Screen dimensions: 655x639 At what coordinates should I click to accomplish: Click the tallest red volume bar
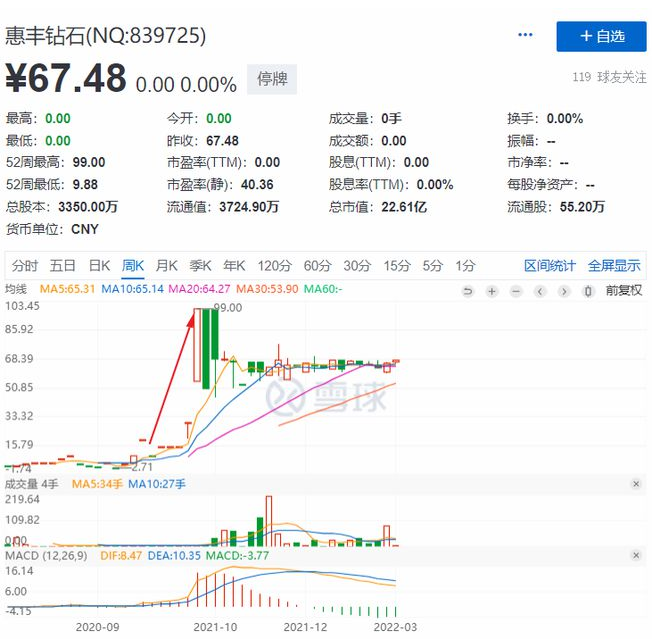269,521
